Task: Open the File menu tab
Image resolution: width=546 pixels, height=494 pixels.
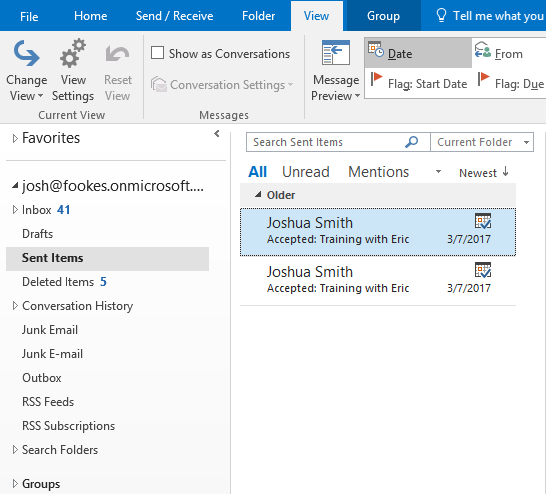Action: tap(29, 16)
